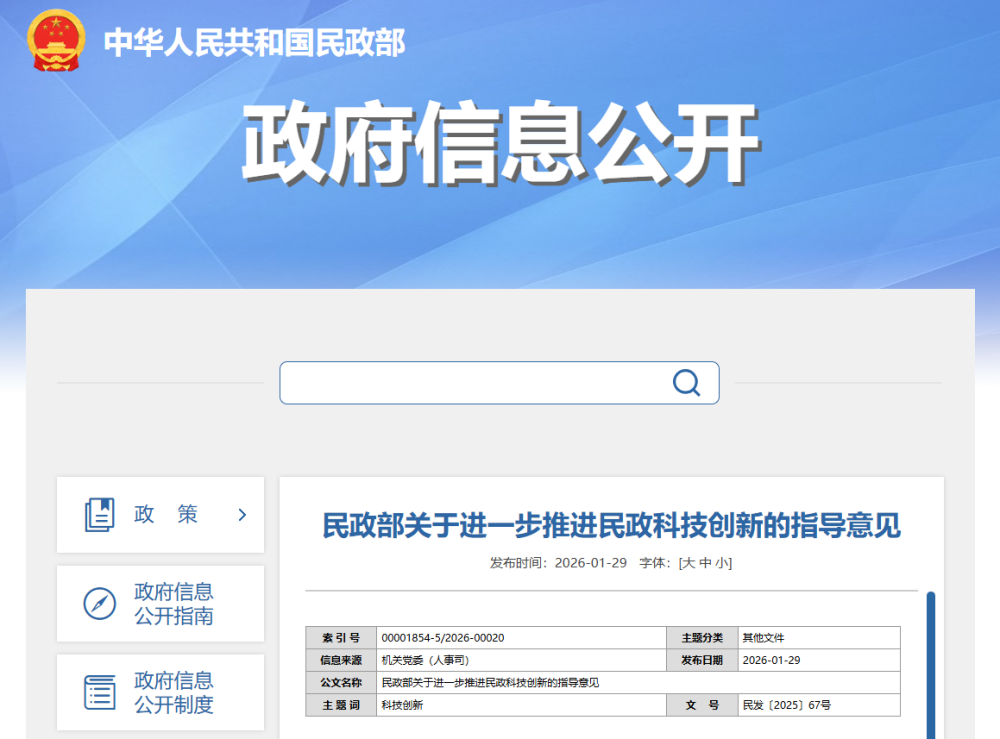Click the compass icon for 公开指南
The image size is (1000, 739).
[x=100, y=604]
